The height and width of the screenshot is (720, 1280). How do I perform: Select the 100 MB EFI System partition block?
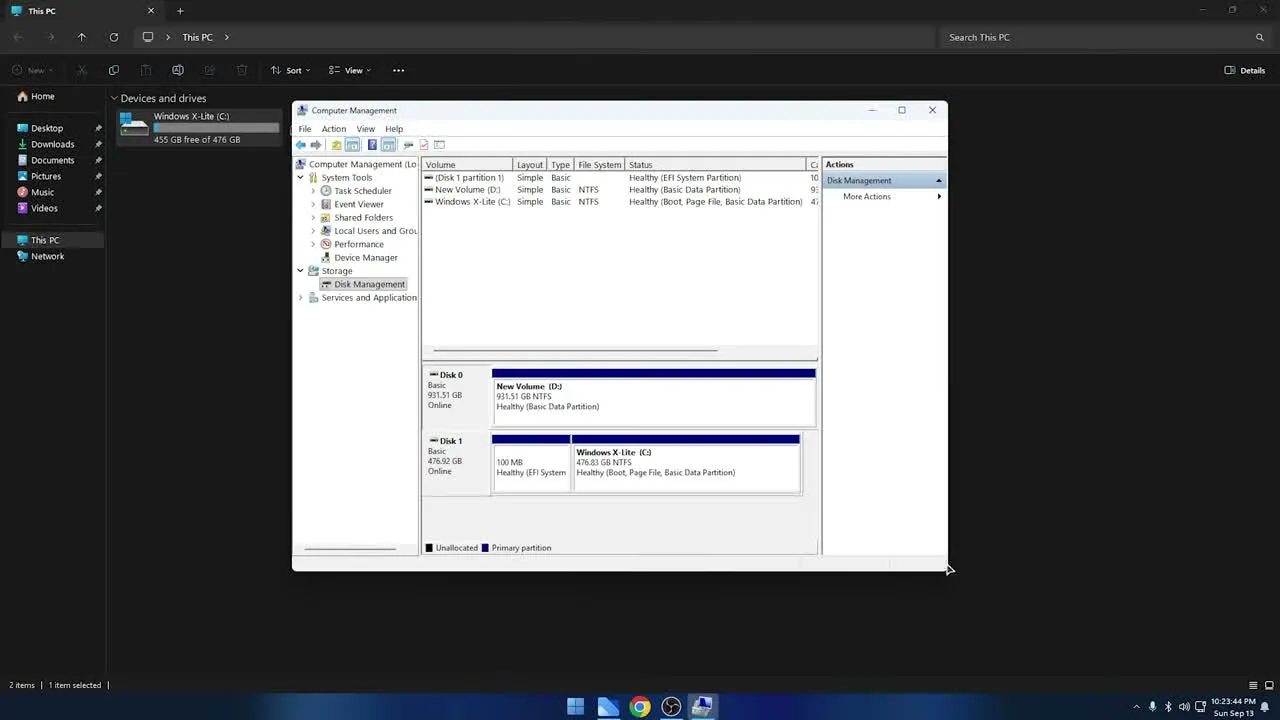[531, 464]
